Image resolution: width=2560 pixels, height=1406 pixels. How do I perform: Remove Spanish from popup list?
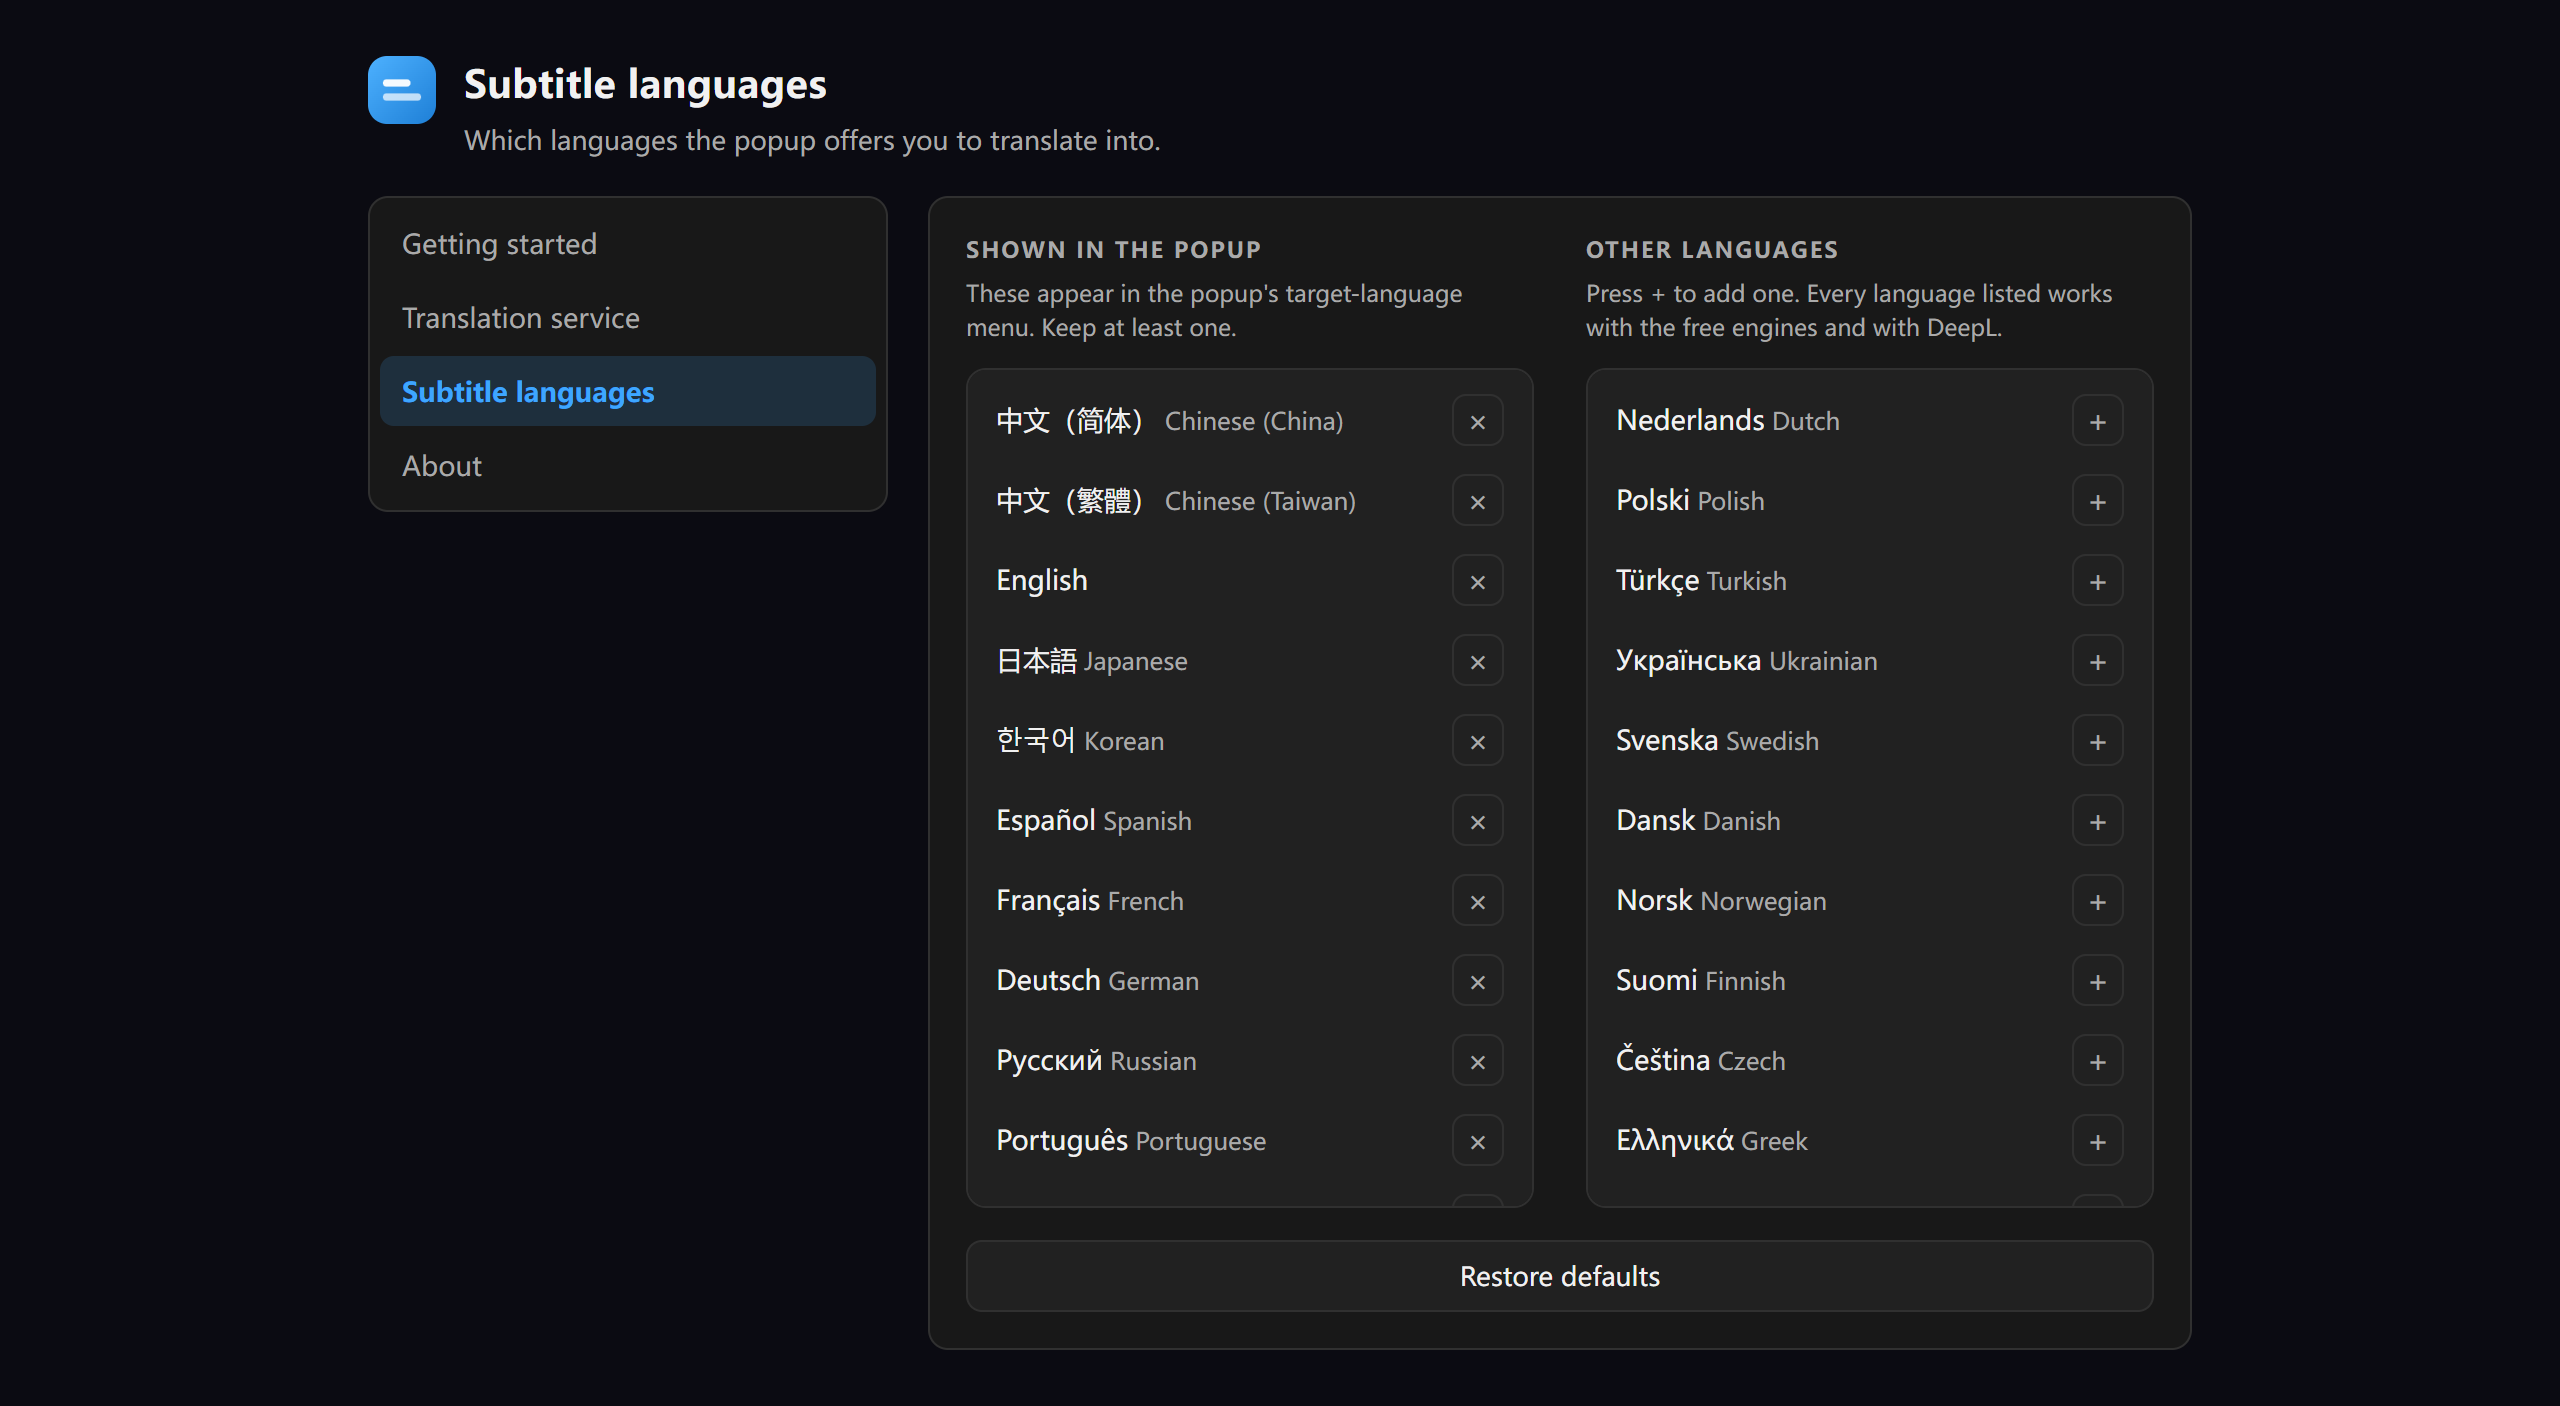pos(1477,821)
